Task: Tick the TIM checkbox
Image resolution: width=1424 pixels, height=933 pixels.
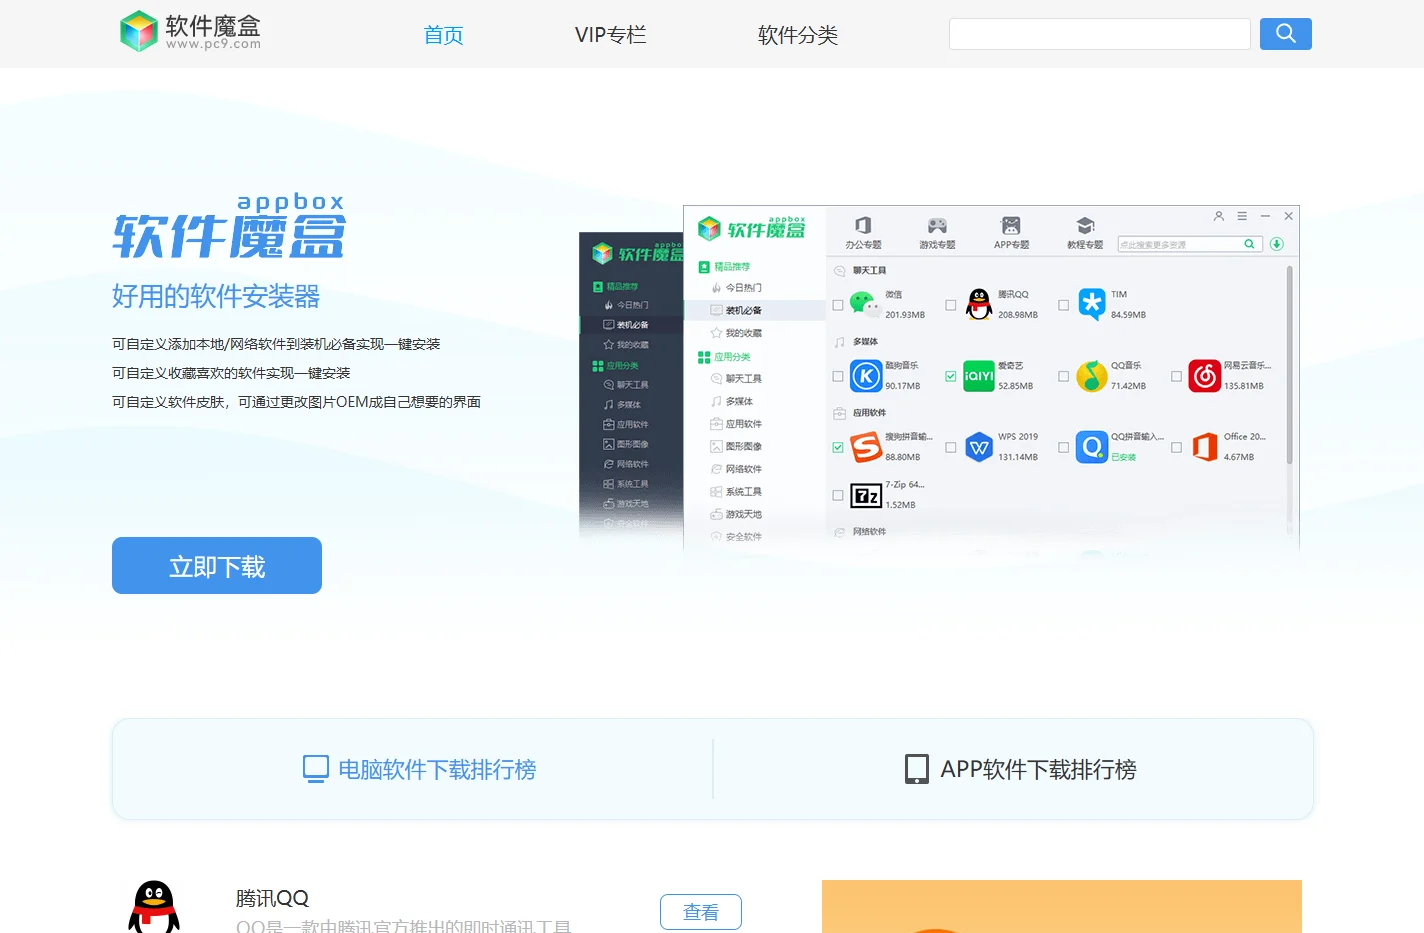Action: tap(1063, 305)
